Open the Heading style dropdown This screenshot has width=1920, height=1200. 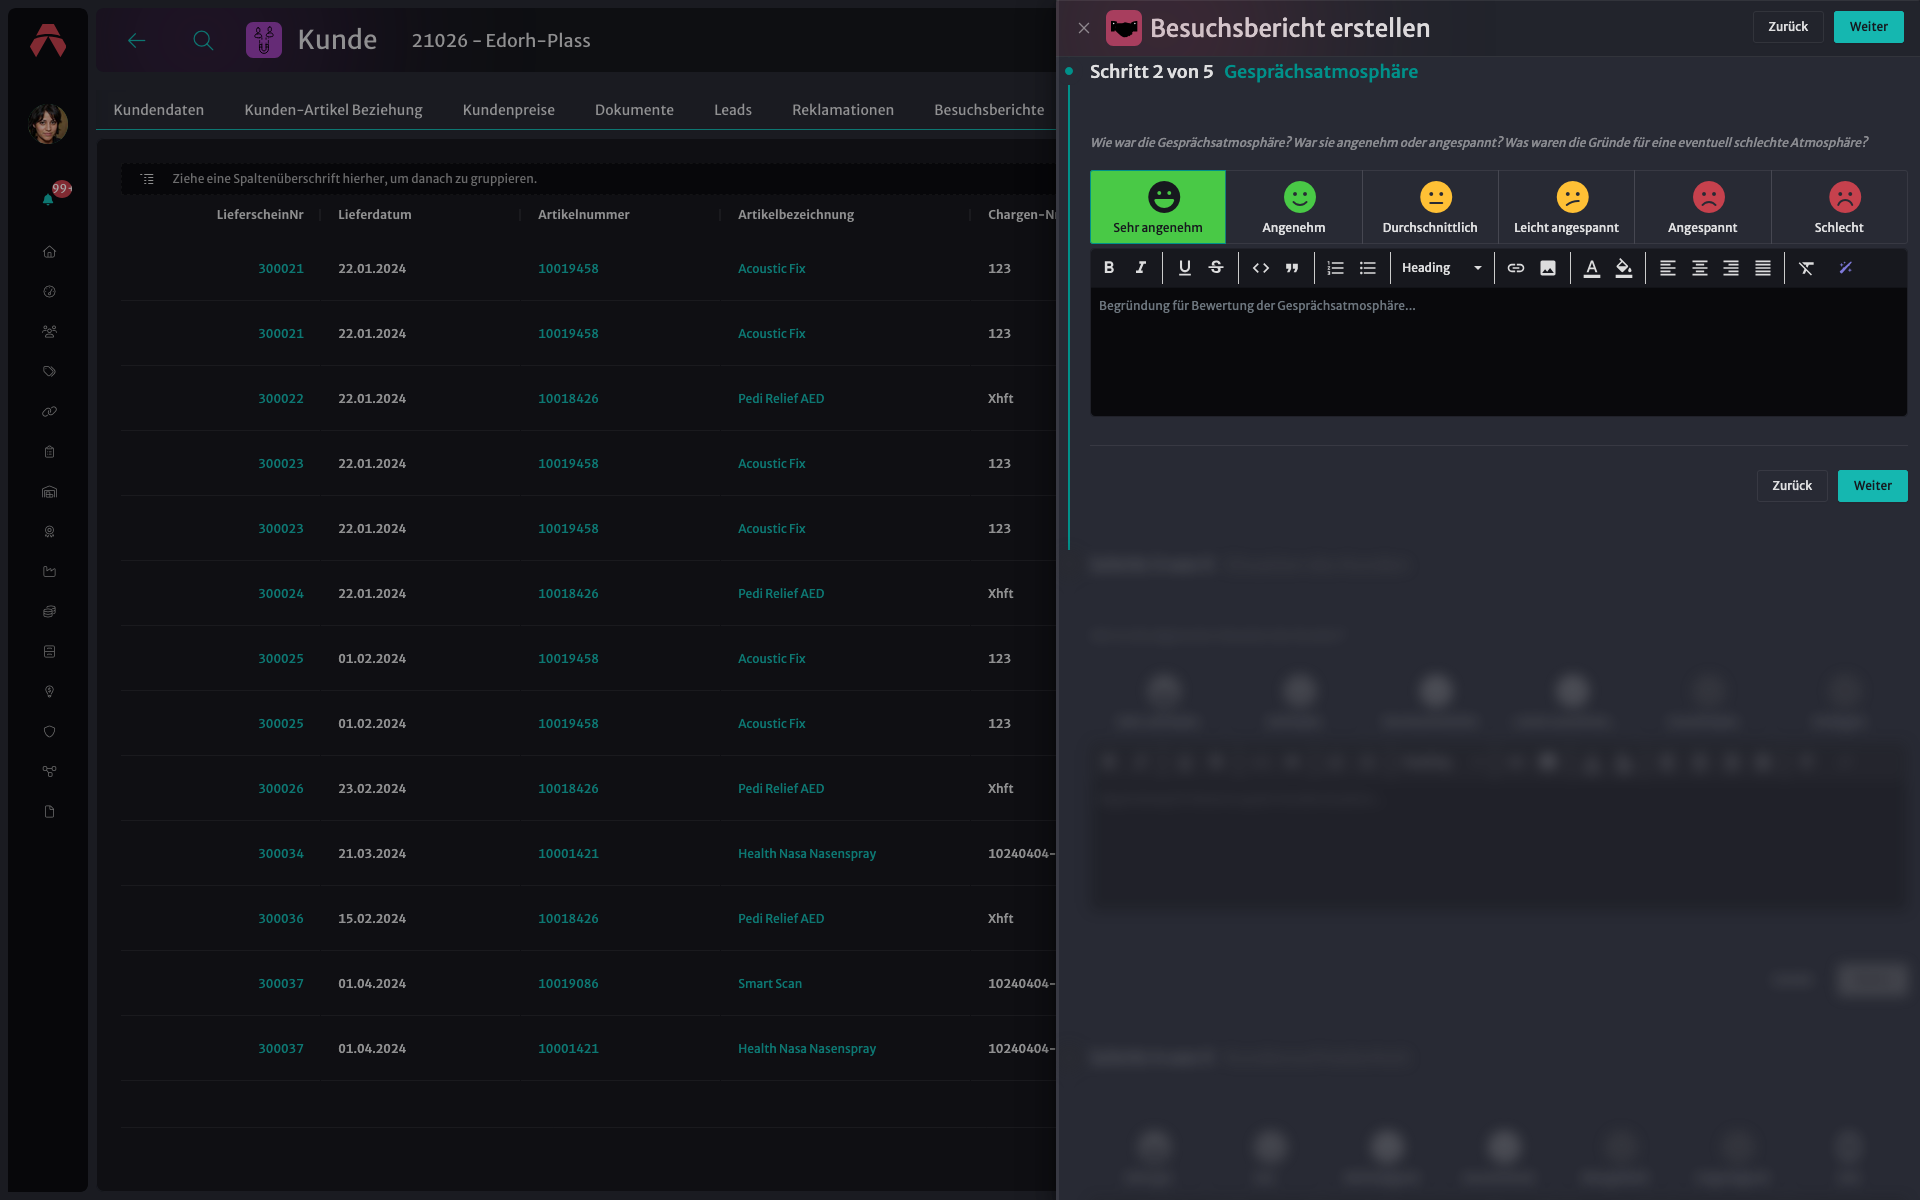pyautogui.click(x=1441, y=268)
